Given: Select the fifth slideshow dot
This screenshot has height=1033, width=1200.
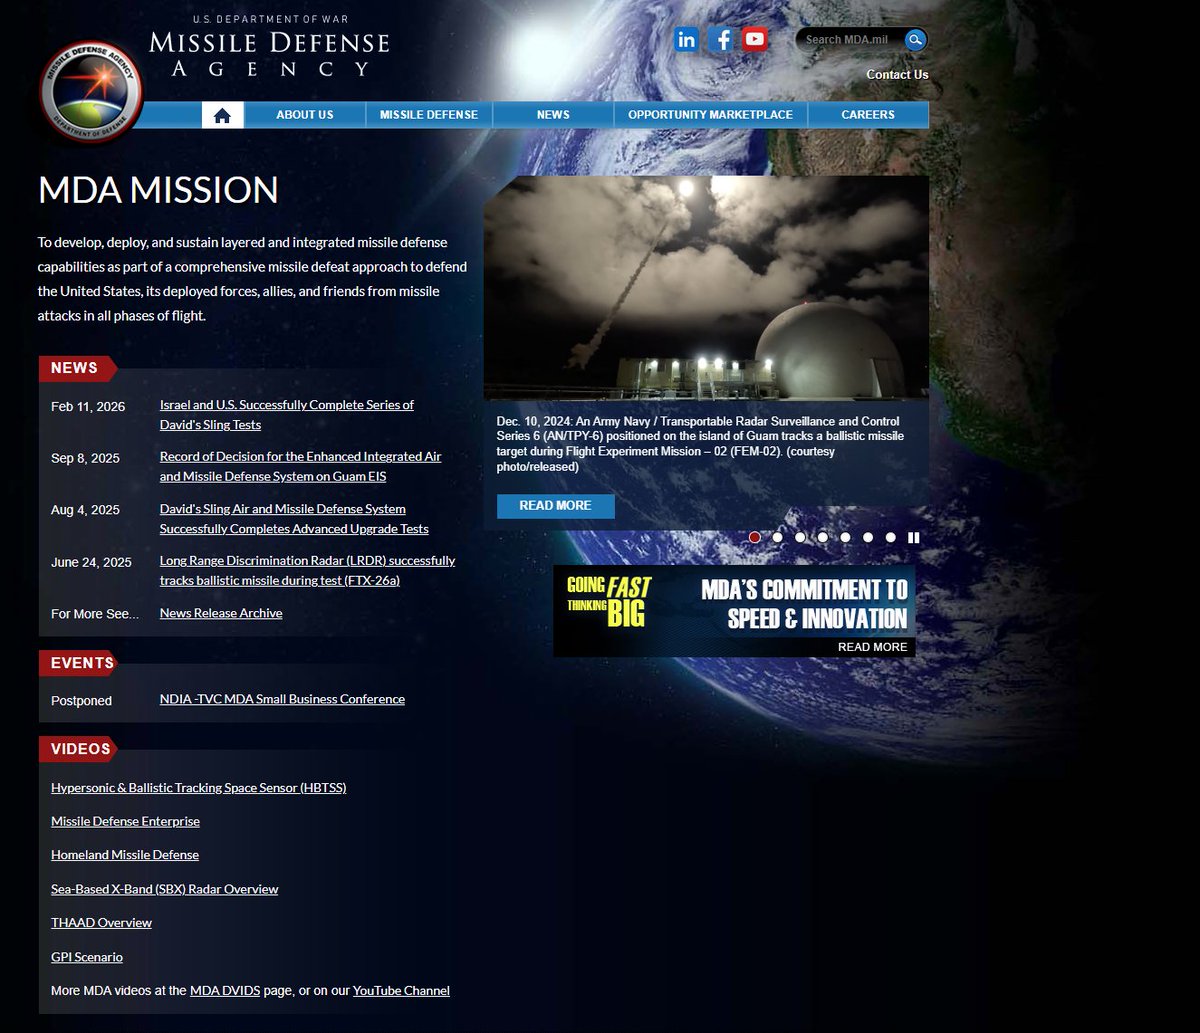Looking at the screenshot, I should 845,537.
